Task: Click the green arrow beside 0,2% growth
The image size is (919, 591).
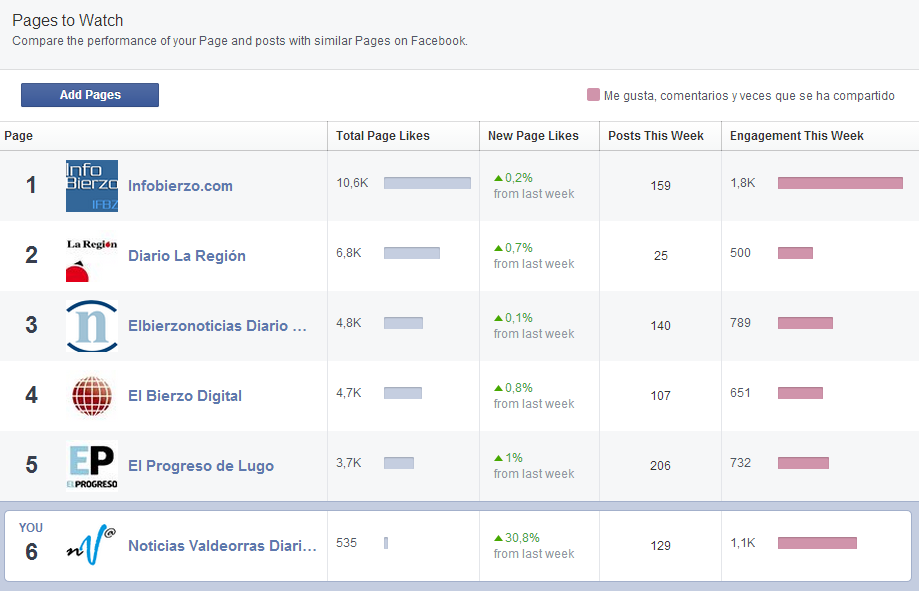Action: (498, 178)
